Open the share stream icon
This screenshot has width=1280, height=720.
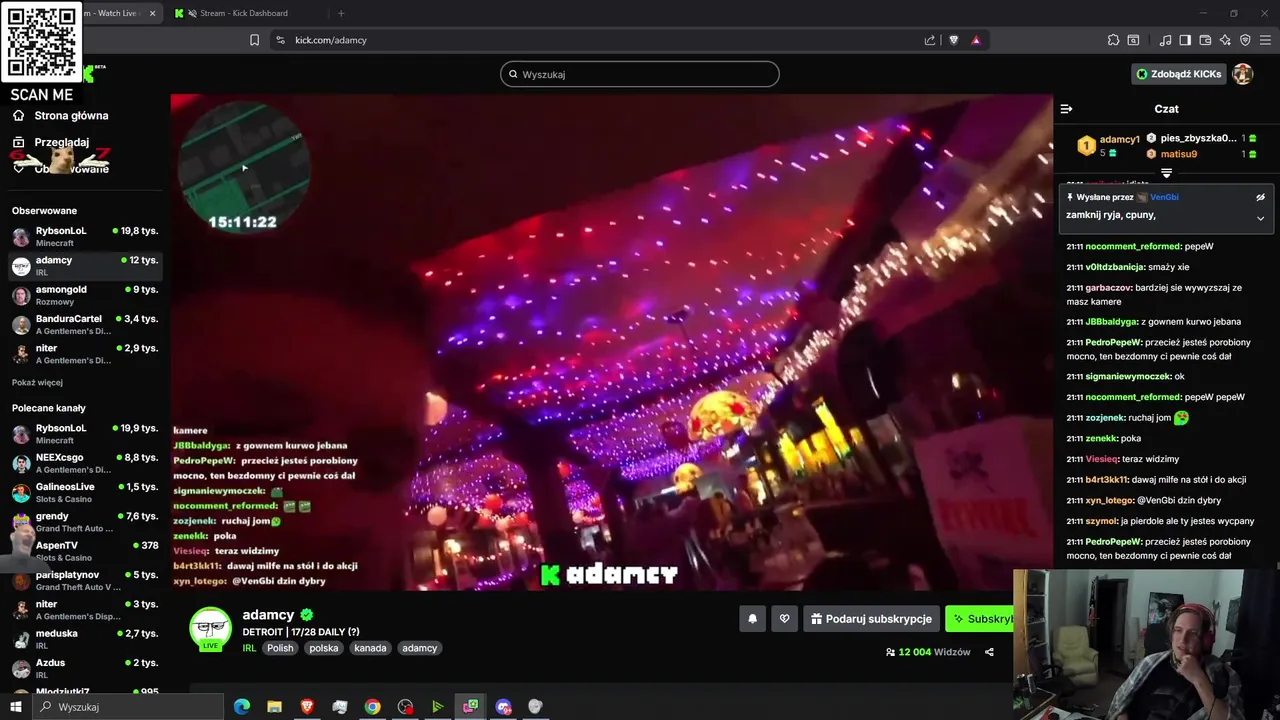(989, 652)
